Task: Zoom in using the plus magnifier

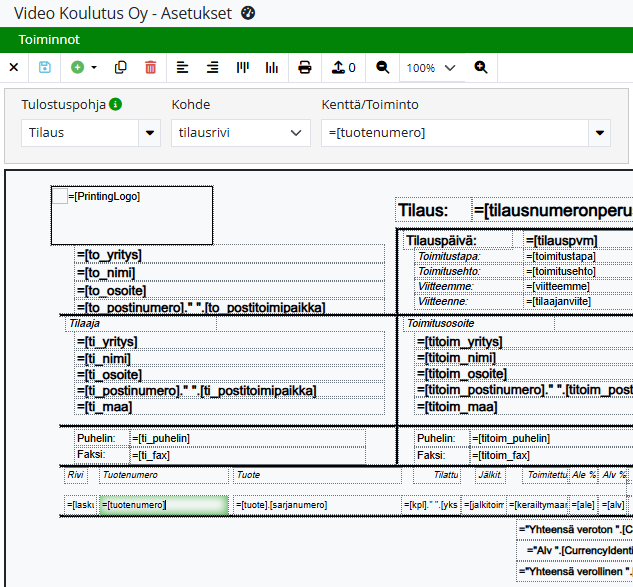Action: point(481,68)
